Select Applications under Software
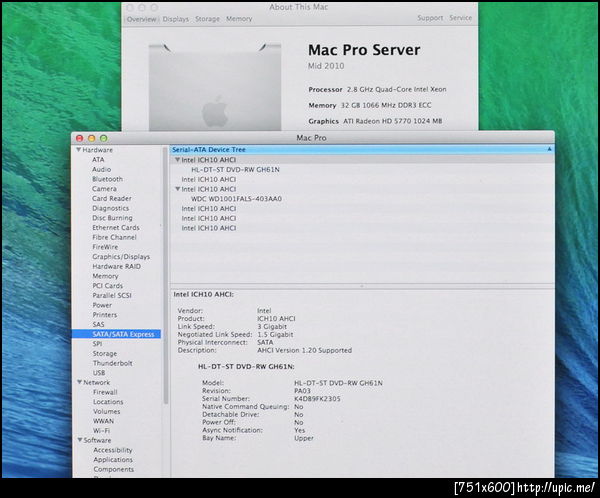 113,460
